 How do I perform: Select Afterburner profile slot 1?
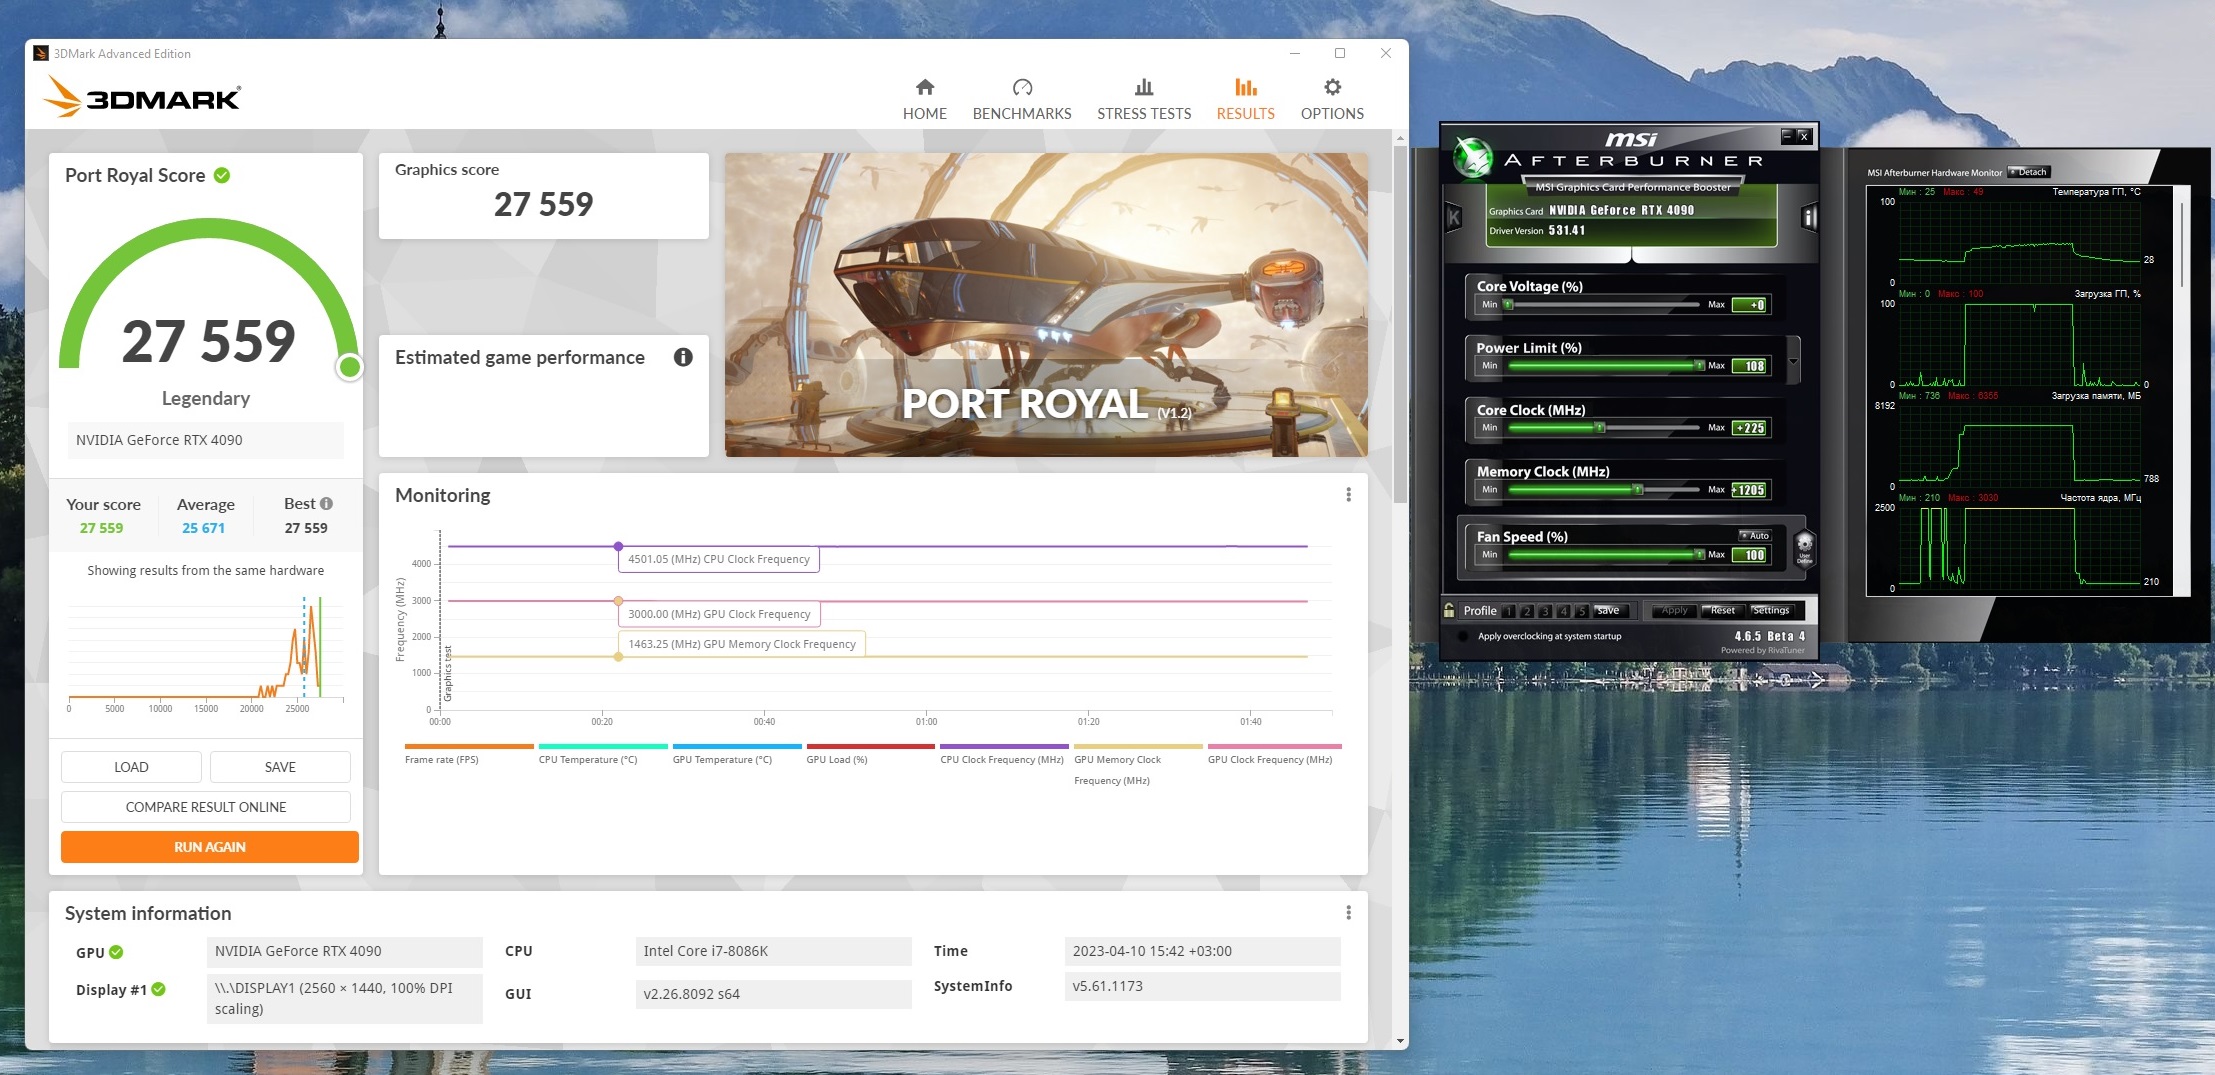pos(1509,611)
